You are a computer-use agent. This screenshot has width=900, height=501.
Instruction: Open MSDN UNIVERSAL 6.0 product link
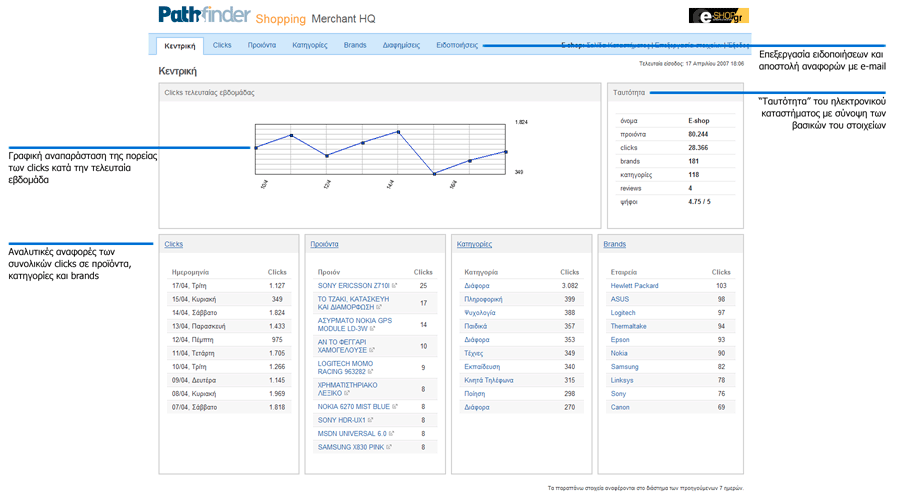point(352,434)
